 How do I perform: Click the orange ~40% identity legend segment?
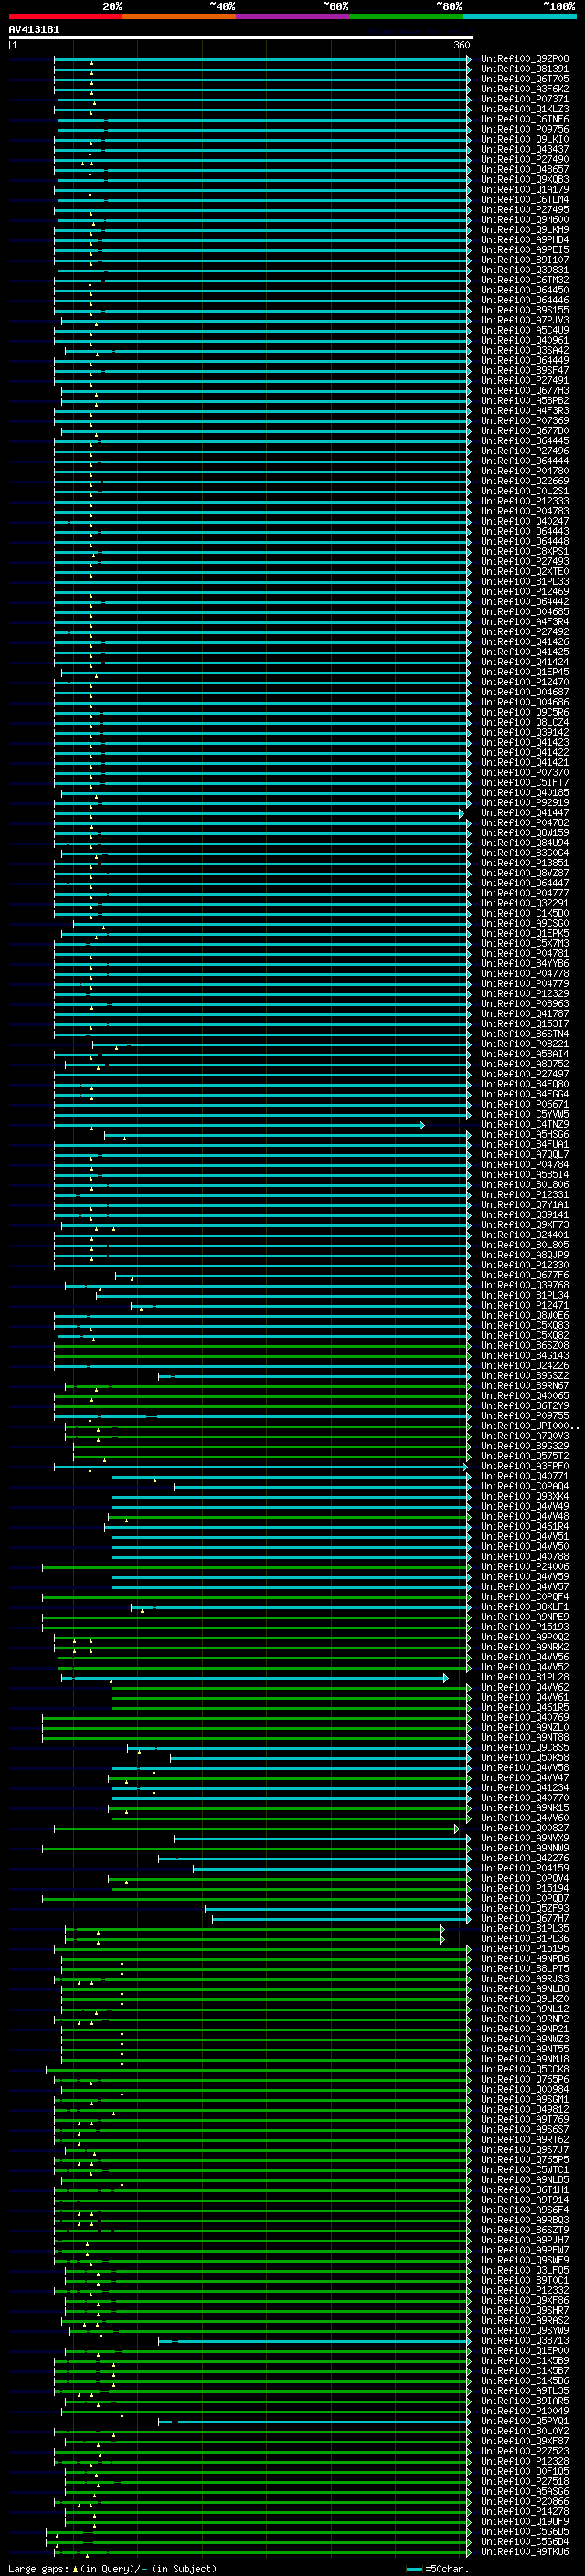point(179,17)
